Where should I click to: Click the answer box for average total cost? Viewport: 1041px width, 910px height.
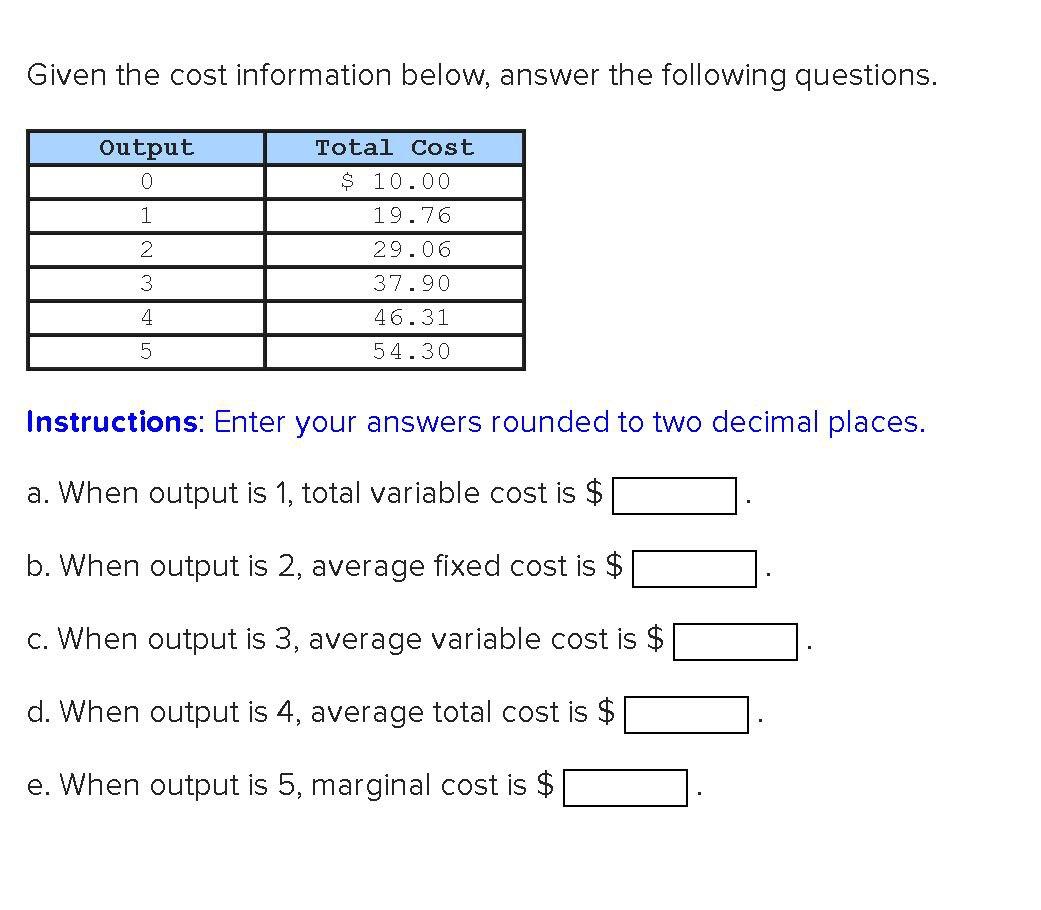(x=686, y=713)
